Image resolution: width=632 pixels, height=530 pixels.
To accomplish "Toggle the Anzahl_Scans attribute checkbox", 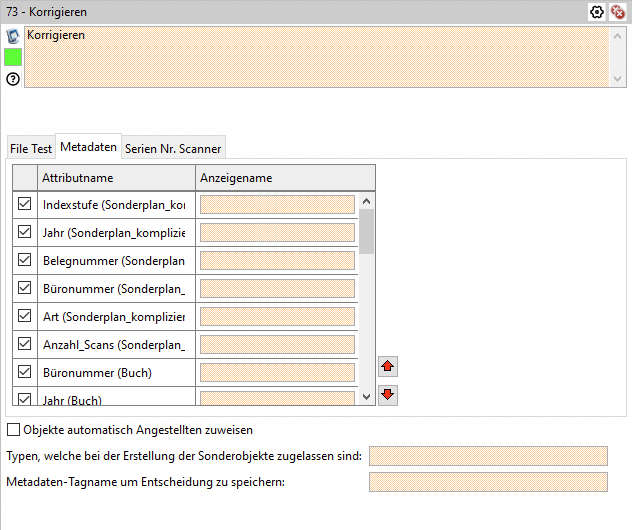I will [25, 344].
